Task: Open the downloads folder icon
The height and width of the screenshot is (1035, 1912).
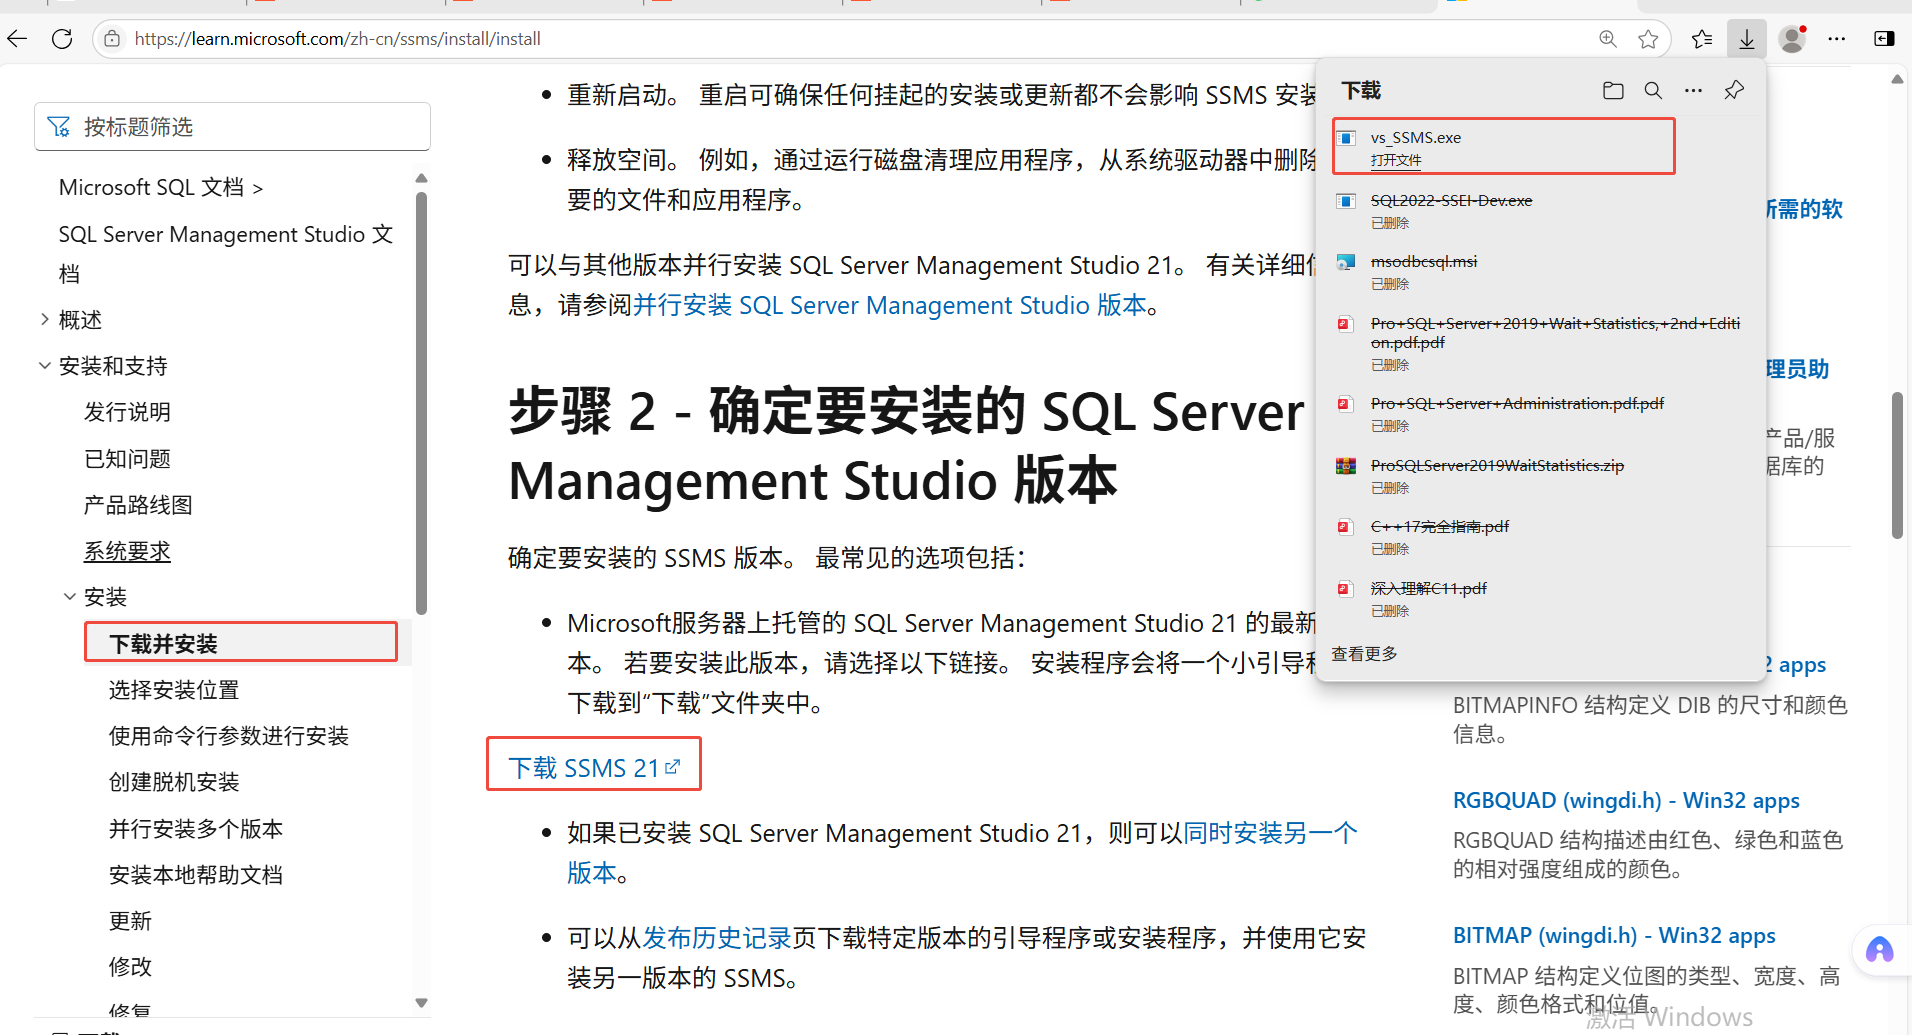Action: tap(1612, 90)
